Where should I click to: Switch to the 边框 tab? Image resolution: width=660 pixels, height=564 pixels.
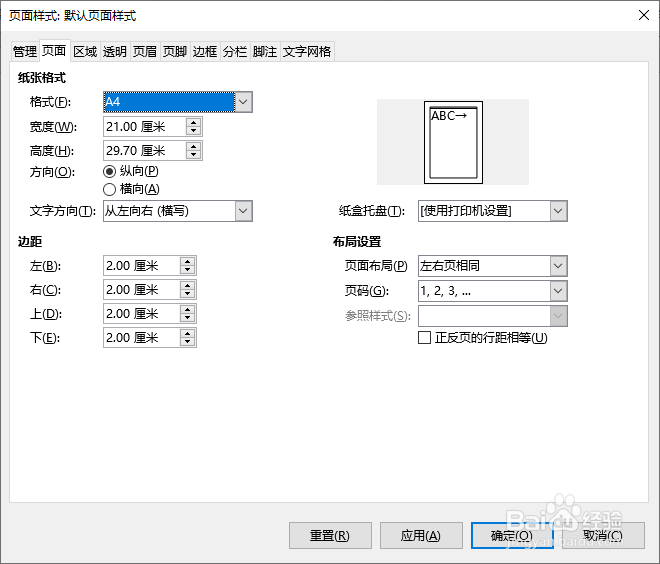point(205,51)
